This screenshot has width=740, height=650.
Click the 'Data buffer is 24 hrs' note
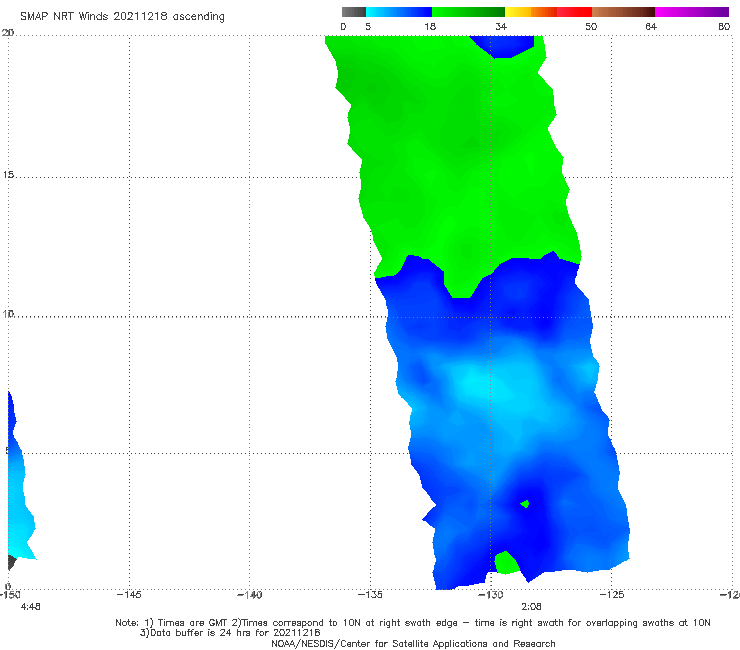(x=230, y=633)
